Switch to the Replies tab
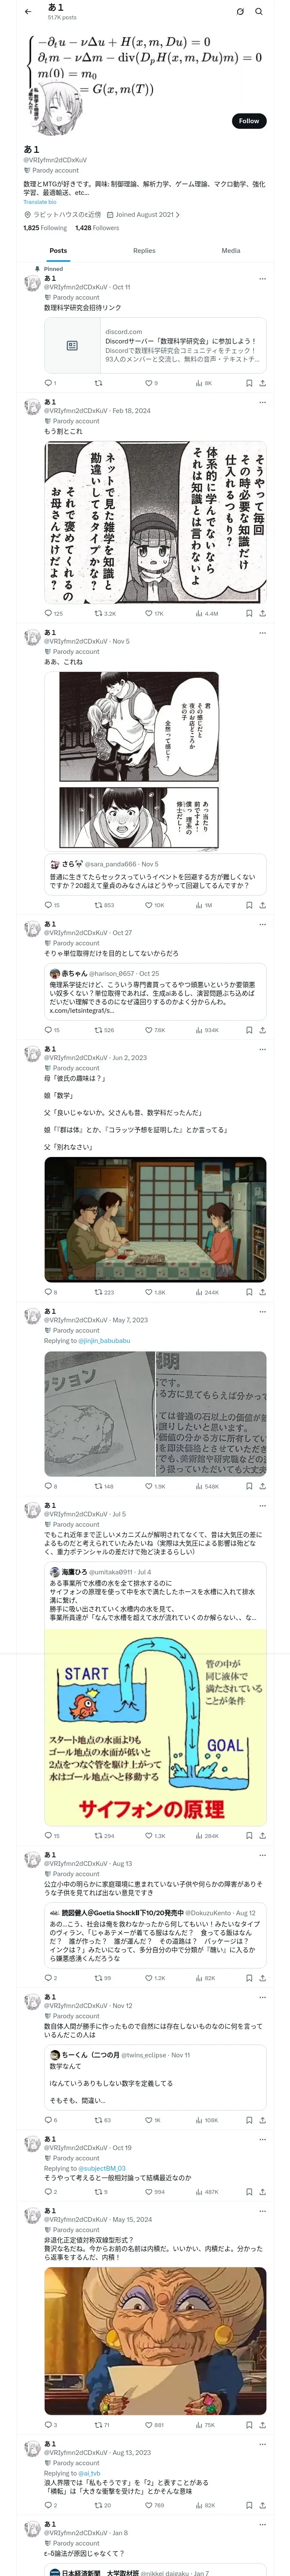The height and width of the screenshot is (2576, 290). (144, 250)
